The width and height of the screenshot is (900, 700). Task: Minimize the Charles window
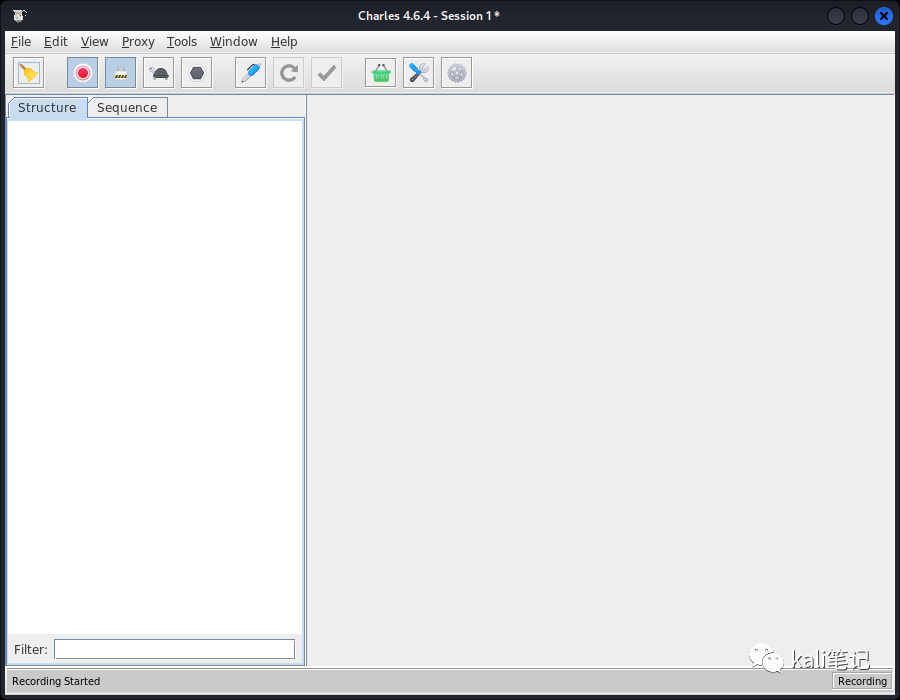[836, 16]
